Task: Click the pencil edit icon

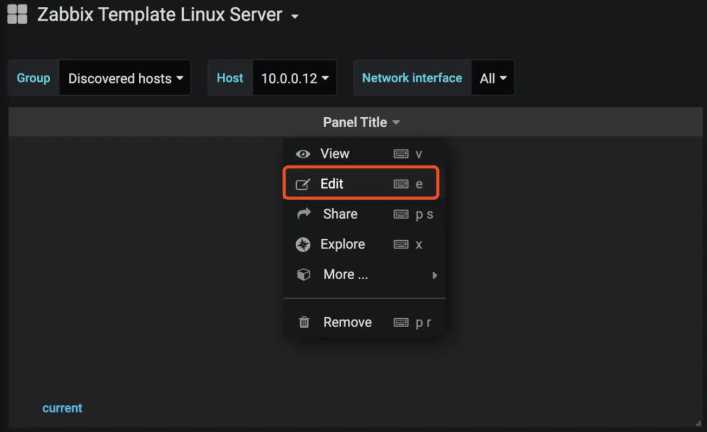Action: click(x=303, y=184)
